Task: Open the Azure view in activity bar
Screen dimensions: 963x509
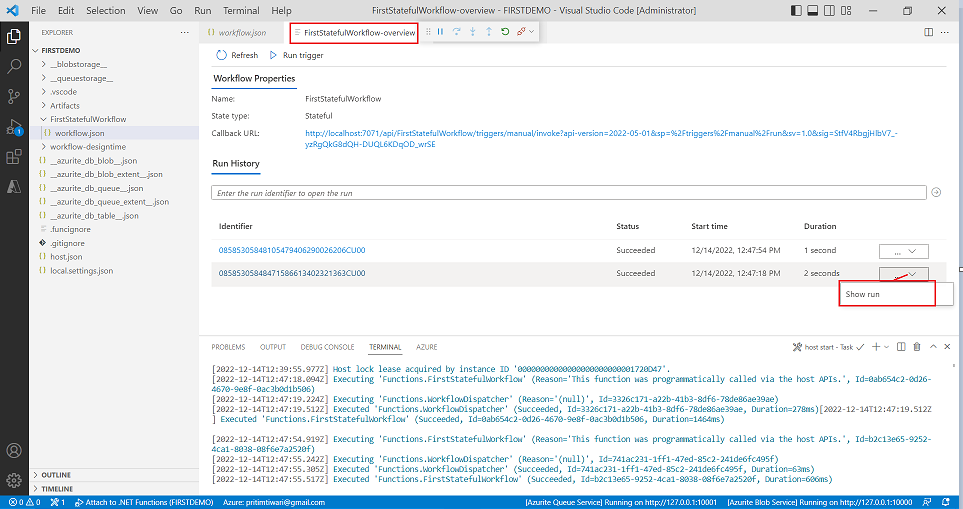Action: pos(14,187)
